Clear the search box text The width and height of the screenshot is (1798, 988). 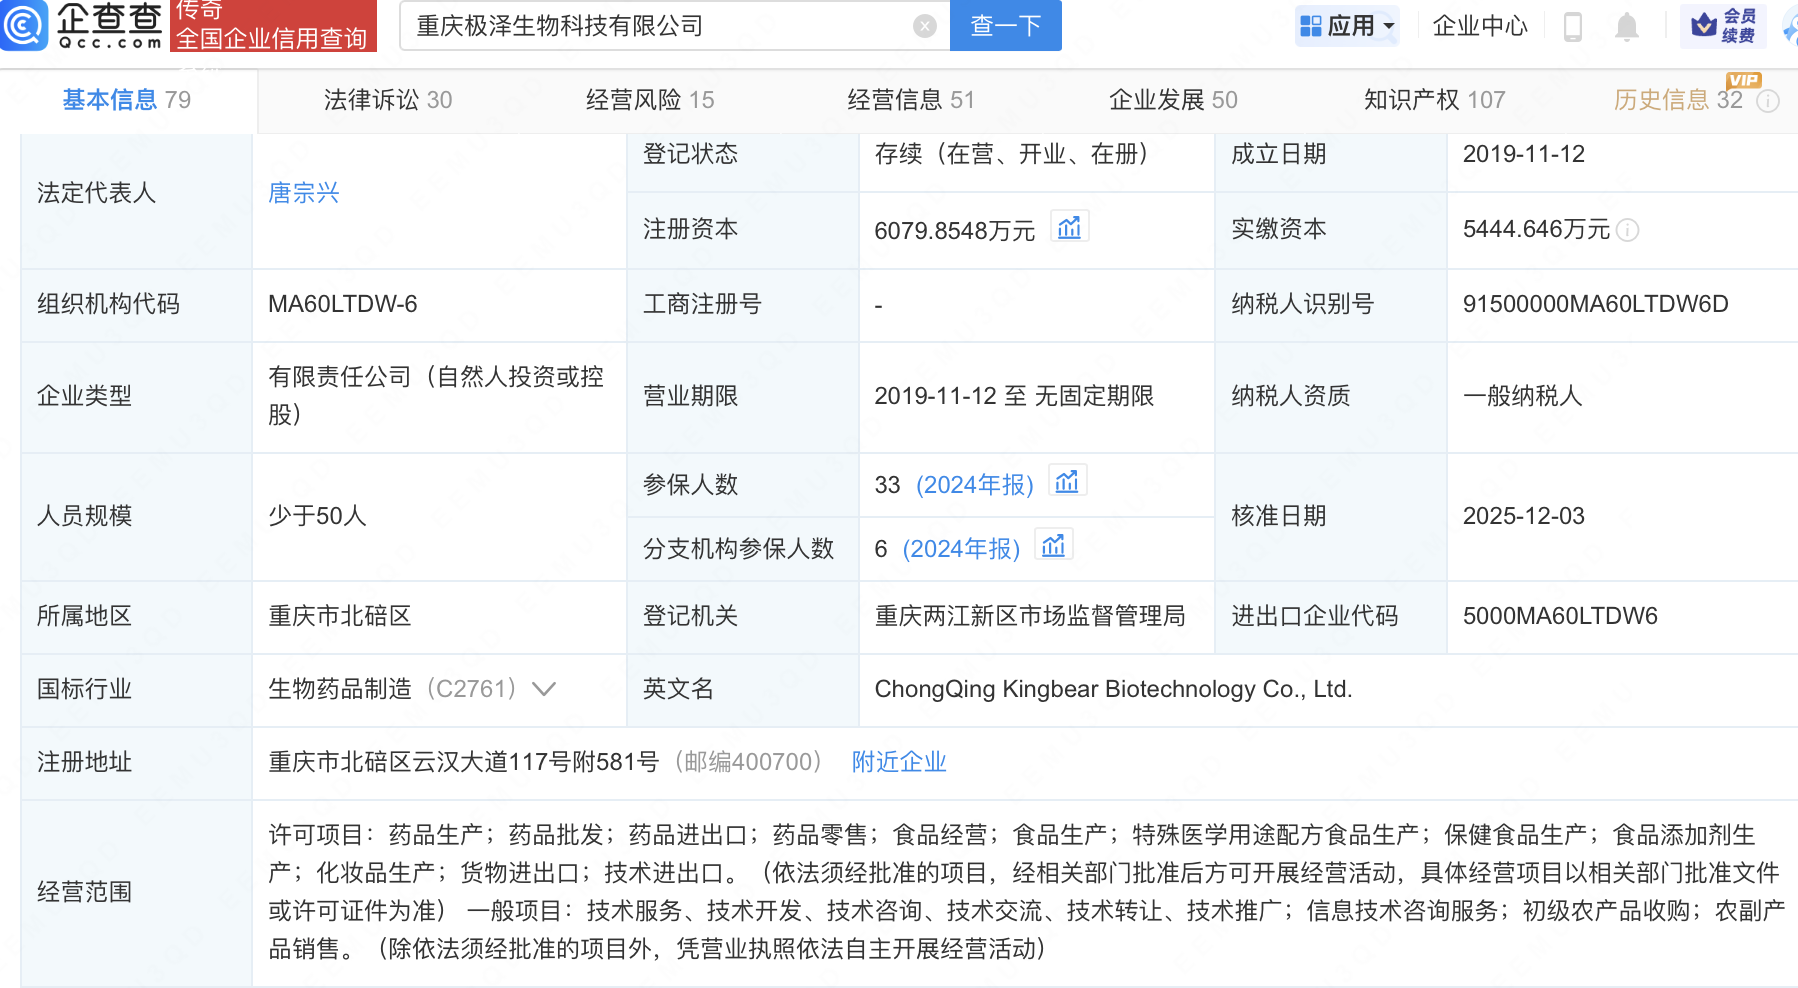point(925,26)
